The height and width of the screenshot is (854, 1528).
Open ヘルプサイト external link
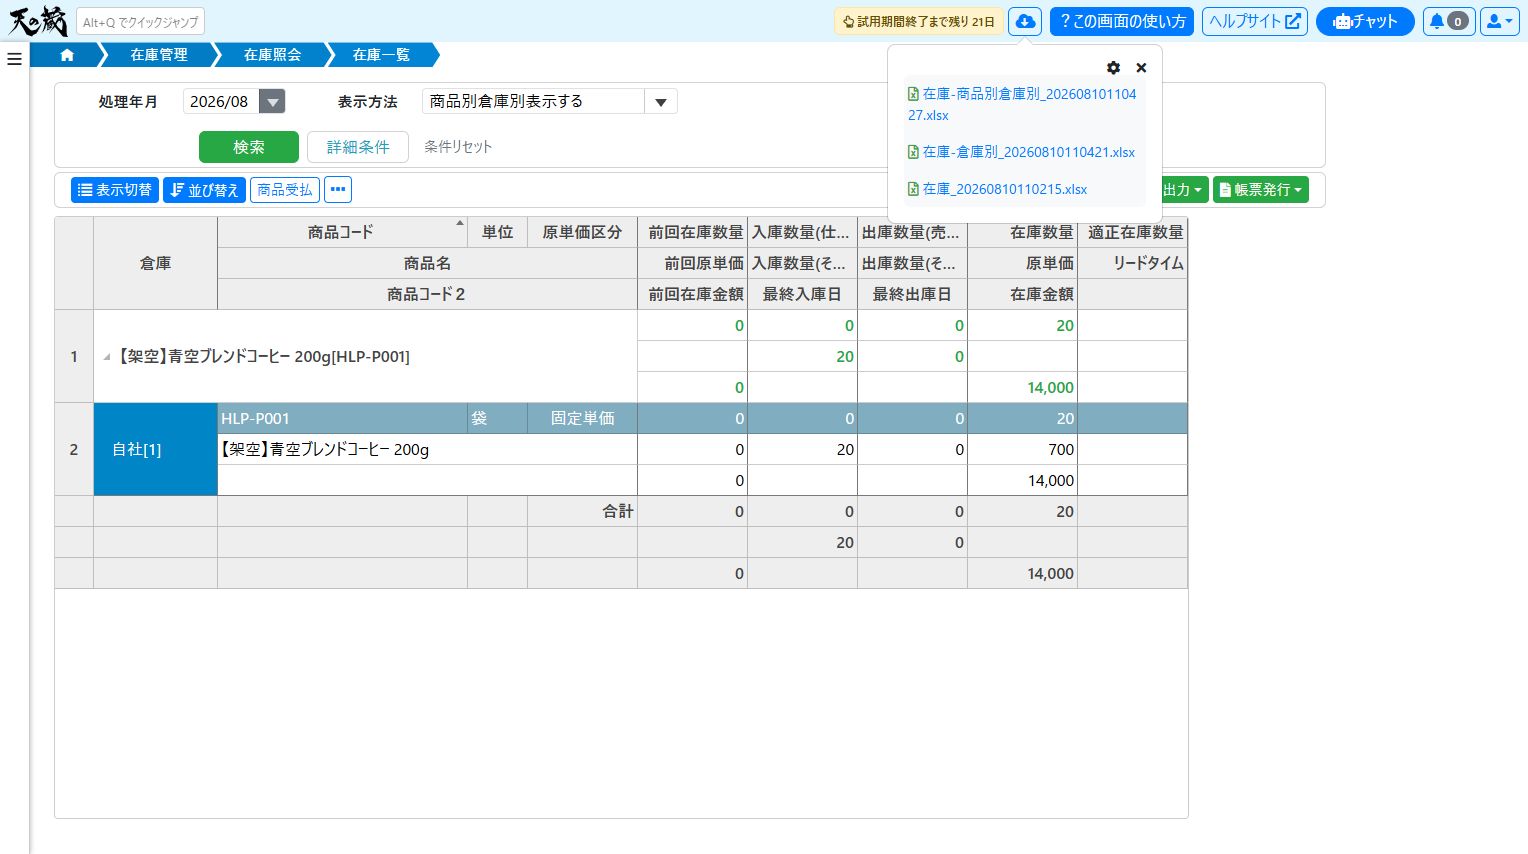coord(1255,21)
